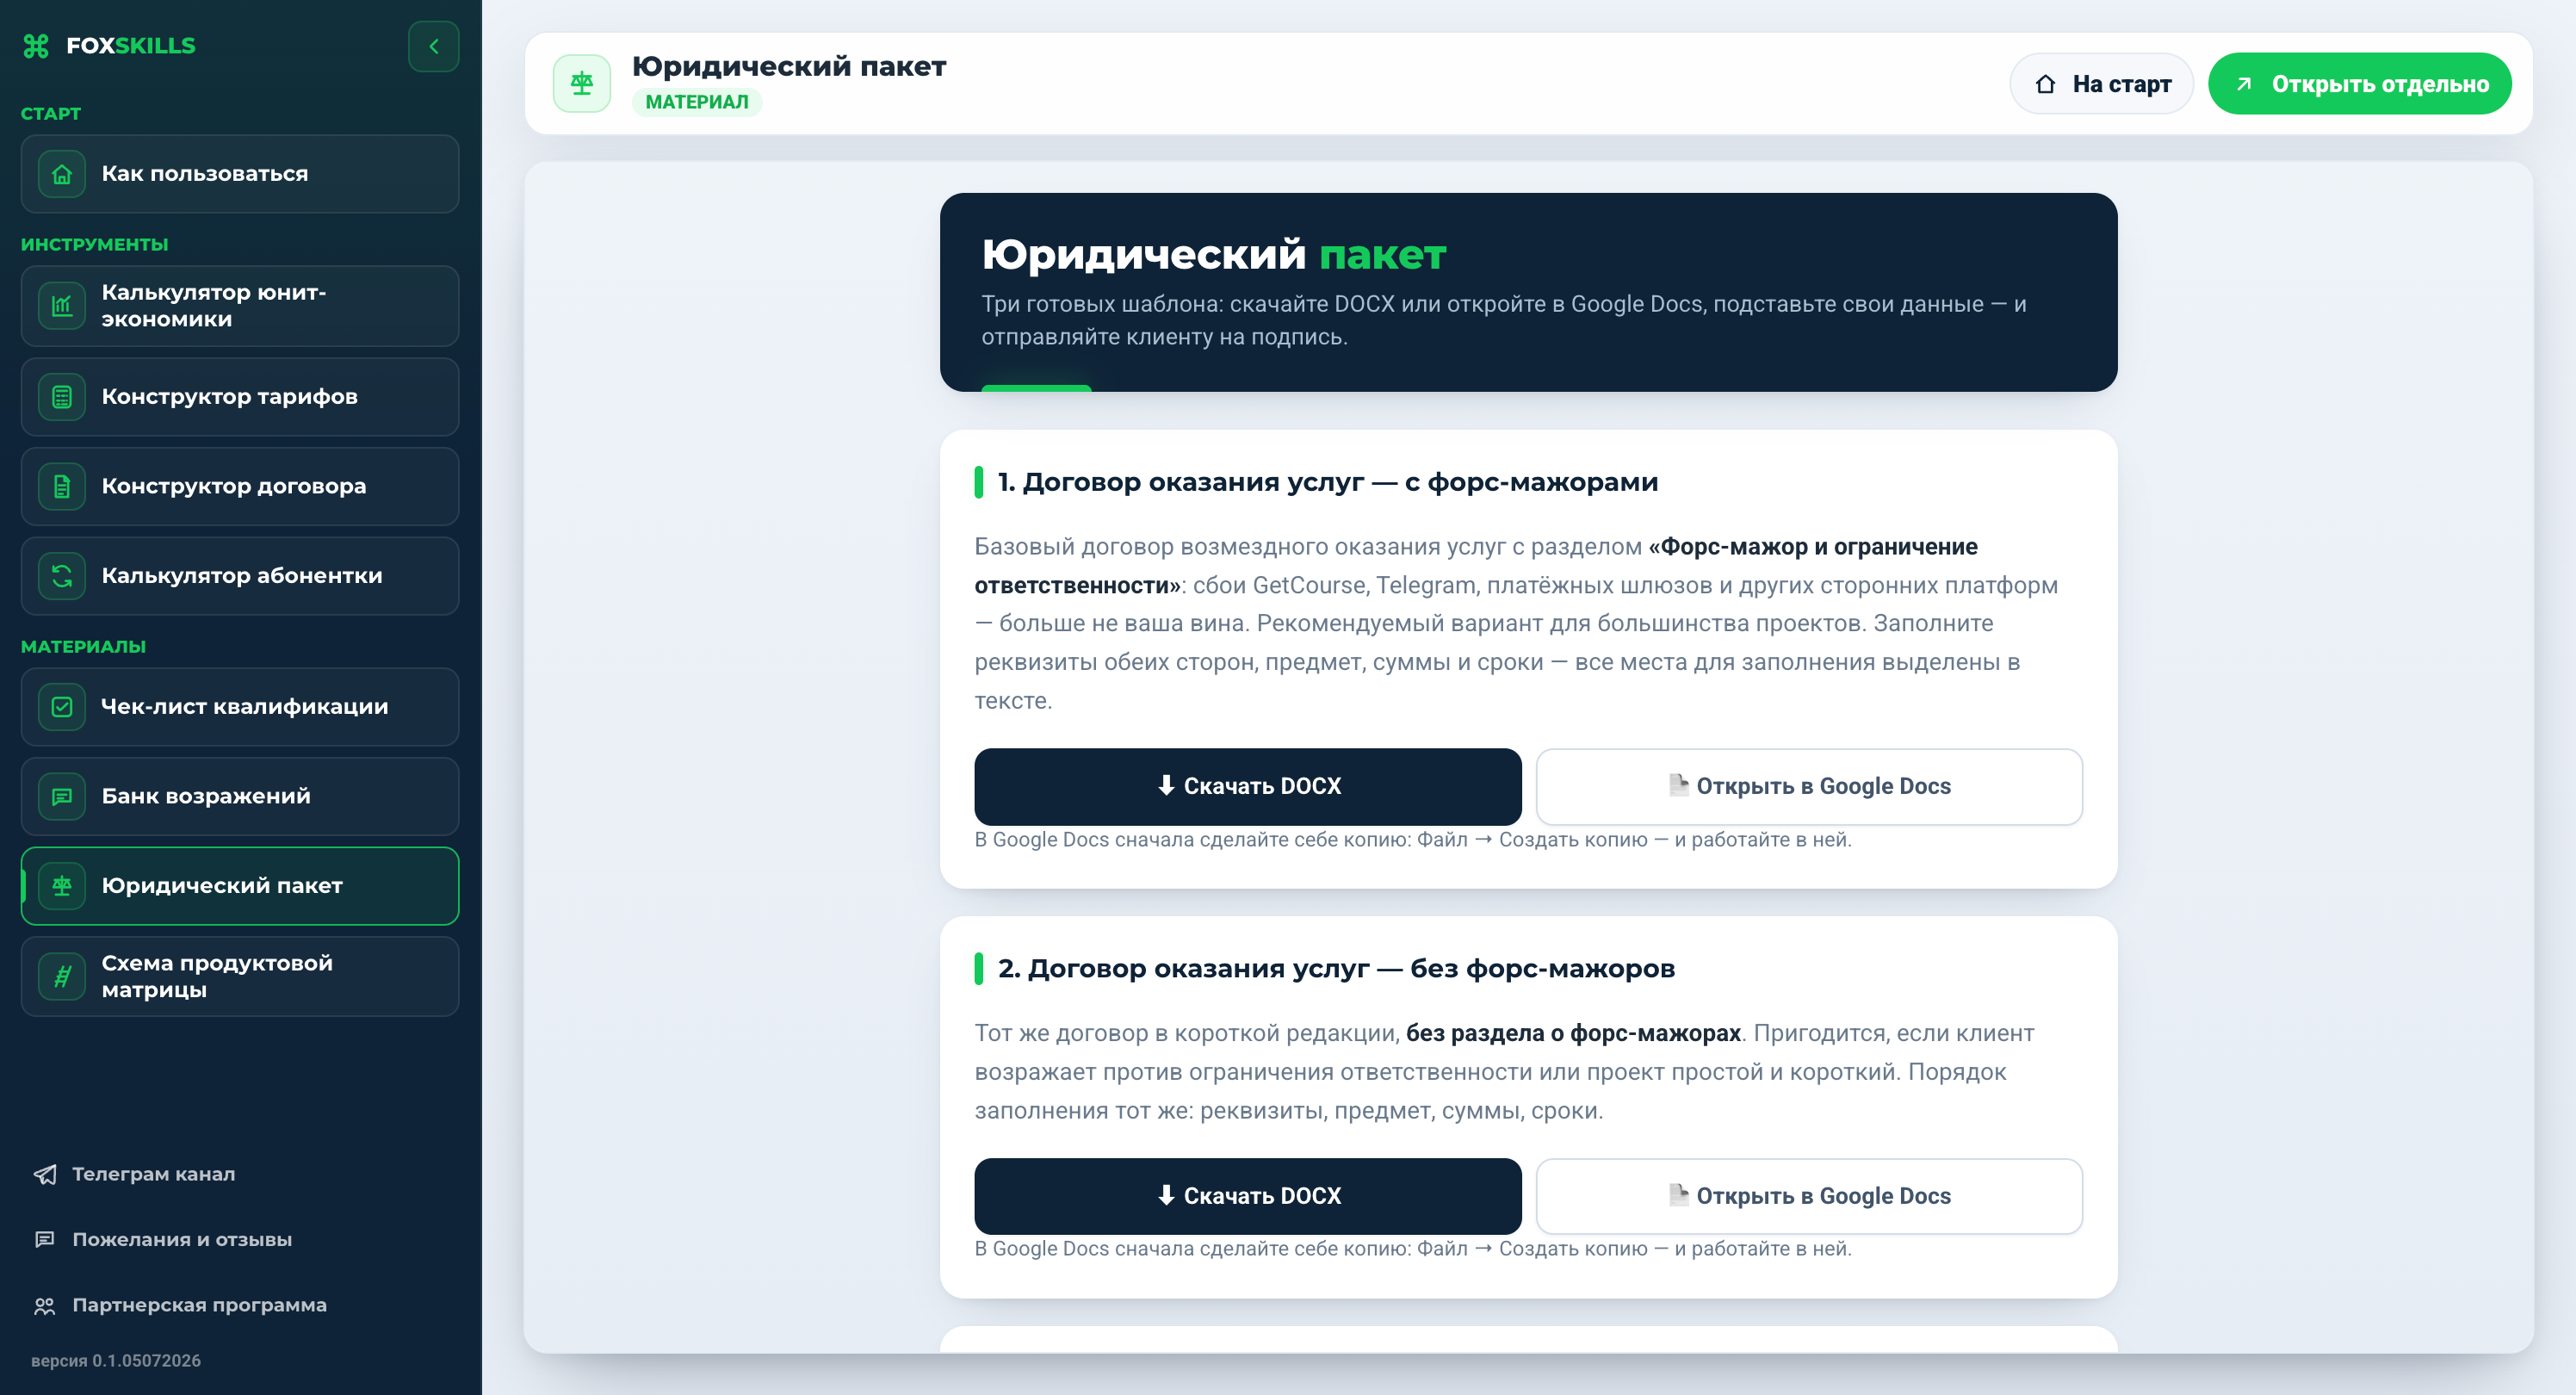Click the feedback message icon near Пожелания и отзывы

coord(45,1239)
